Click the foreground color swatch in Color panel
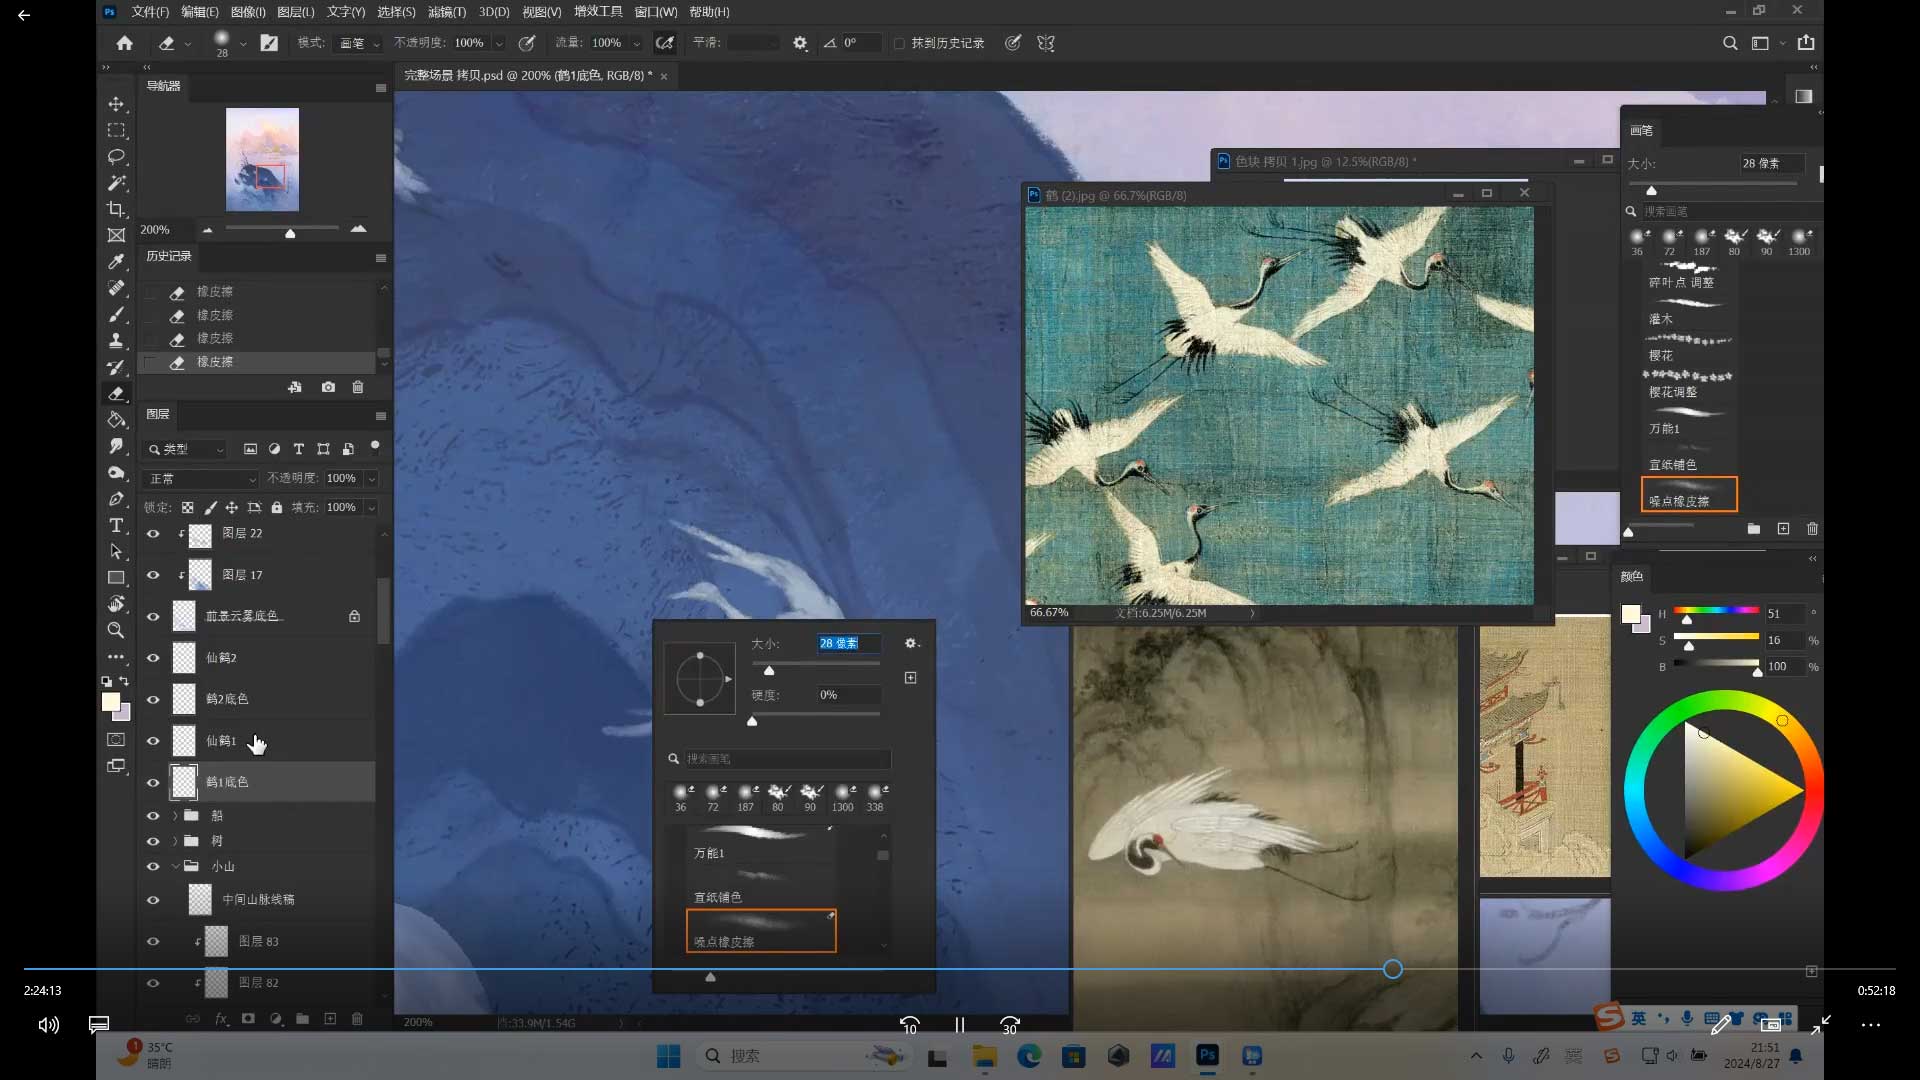The width and height of the screenshot is (1920, 1080). [1630, 614]
